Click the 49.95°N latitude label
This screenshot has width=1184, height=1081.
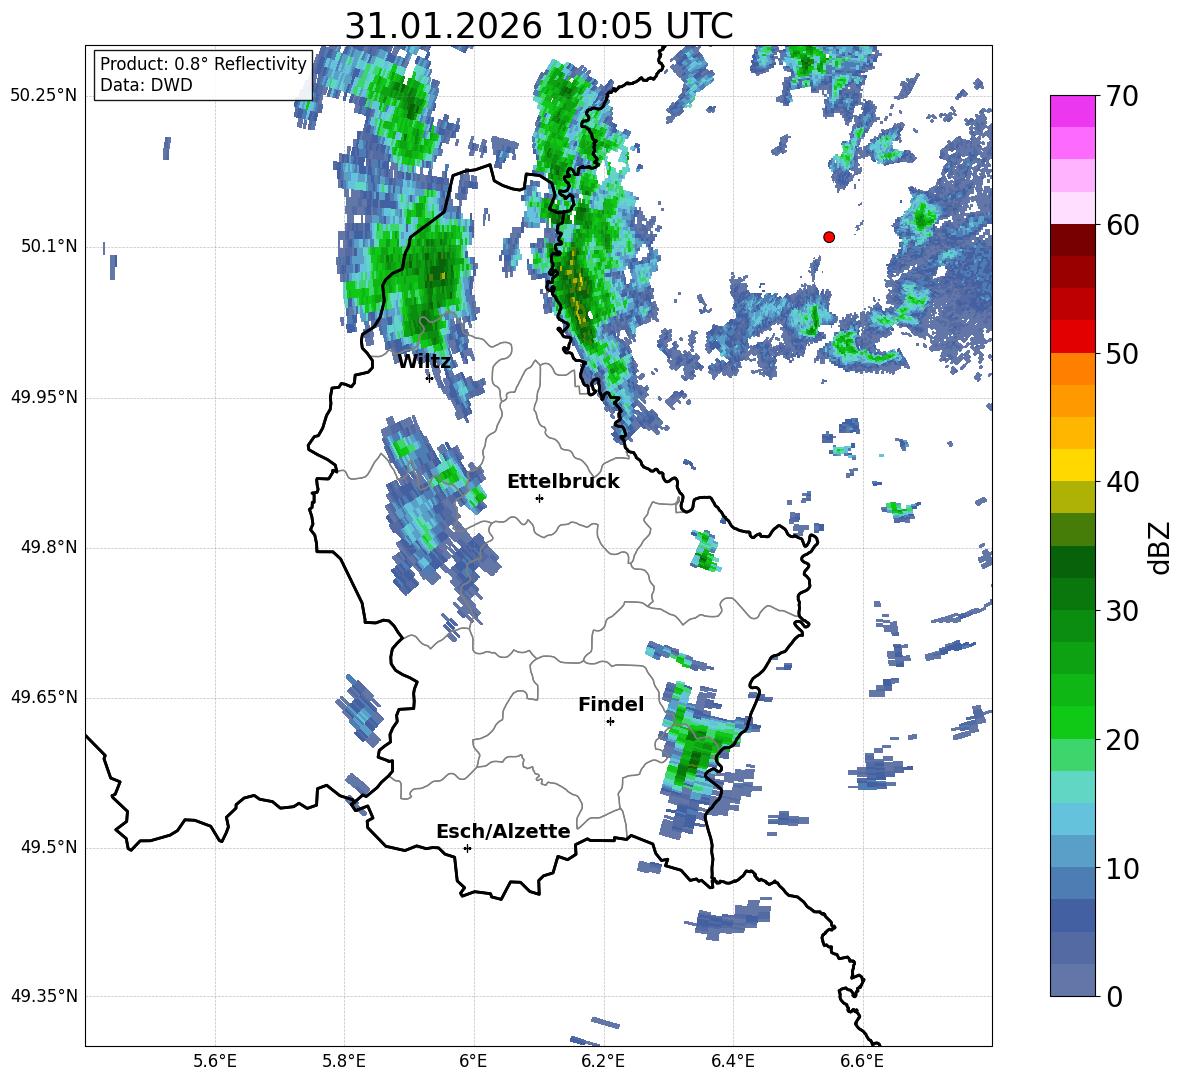click(x=43, y=397)
